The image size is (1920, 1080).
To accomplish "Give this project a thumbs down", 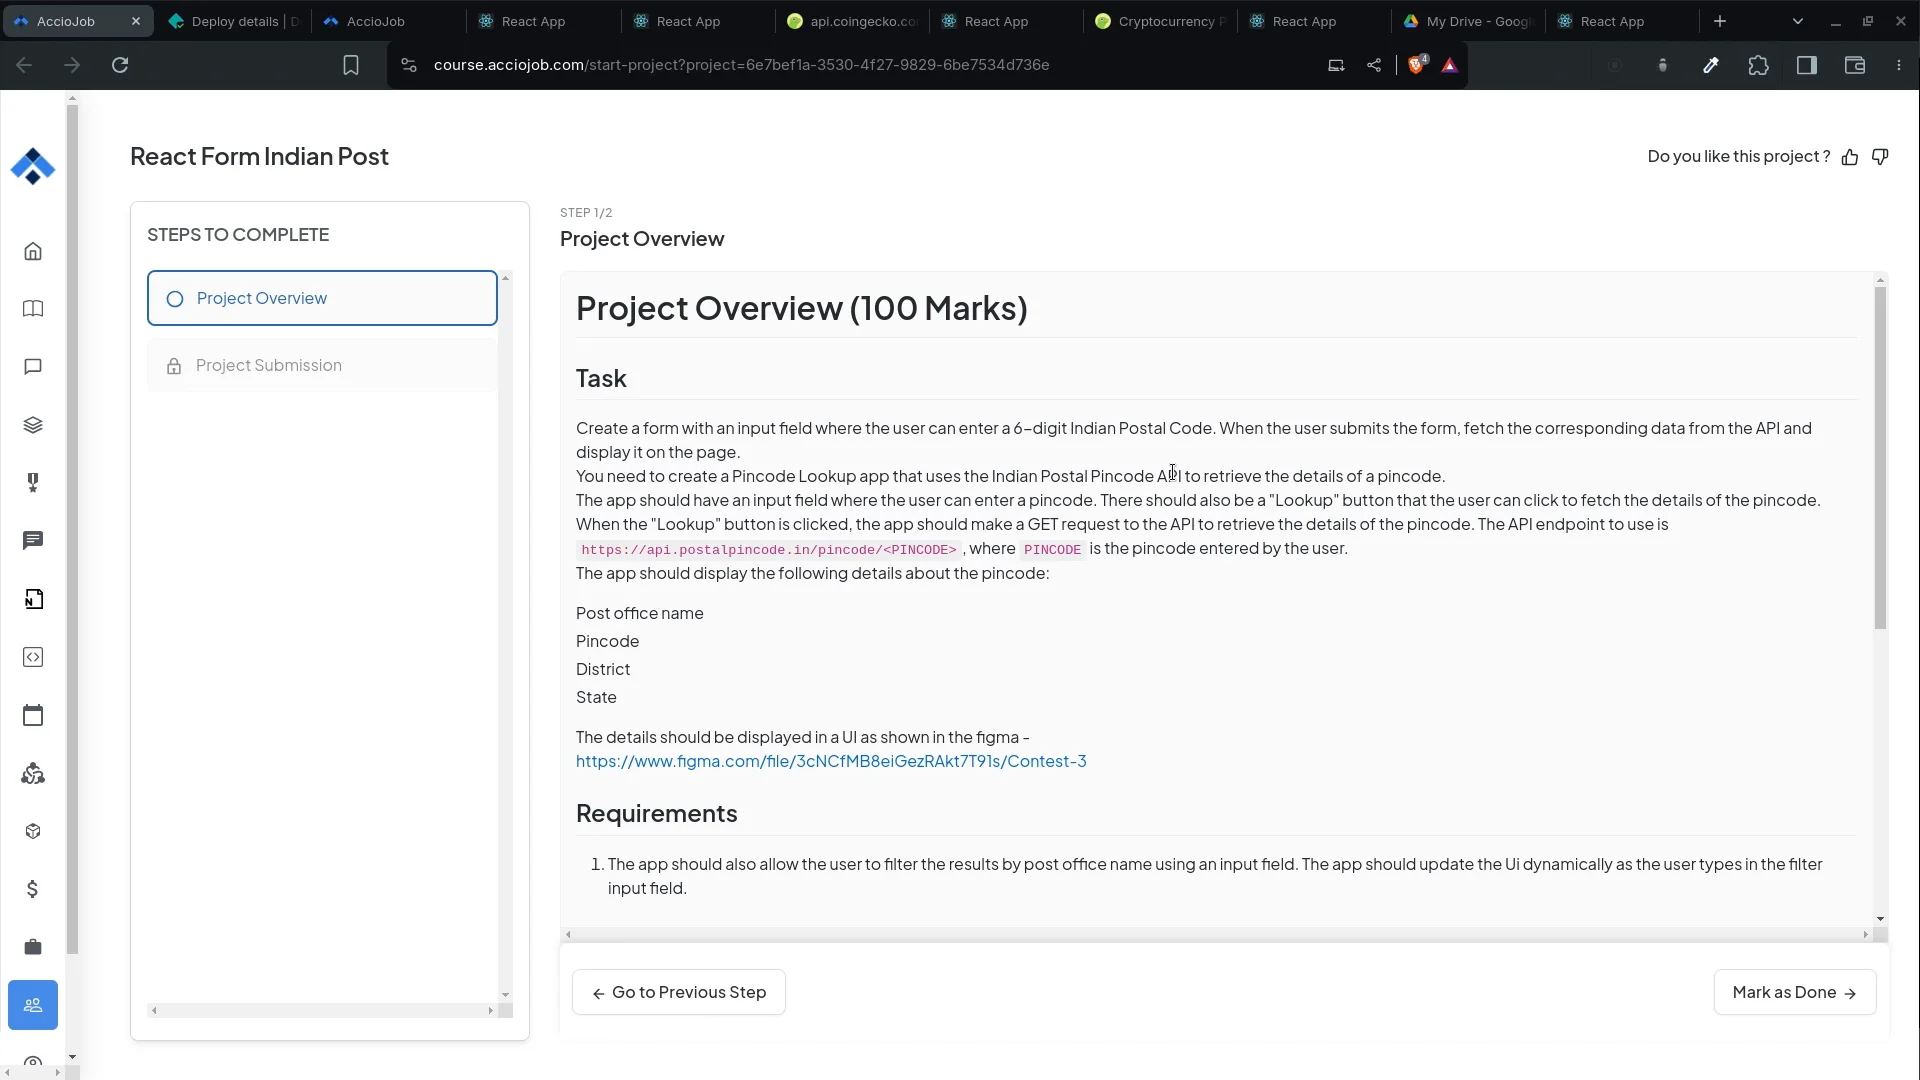I will (x=1882, y=157).
